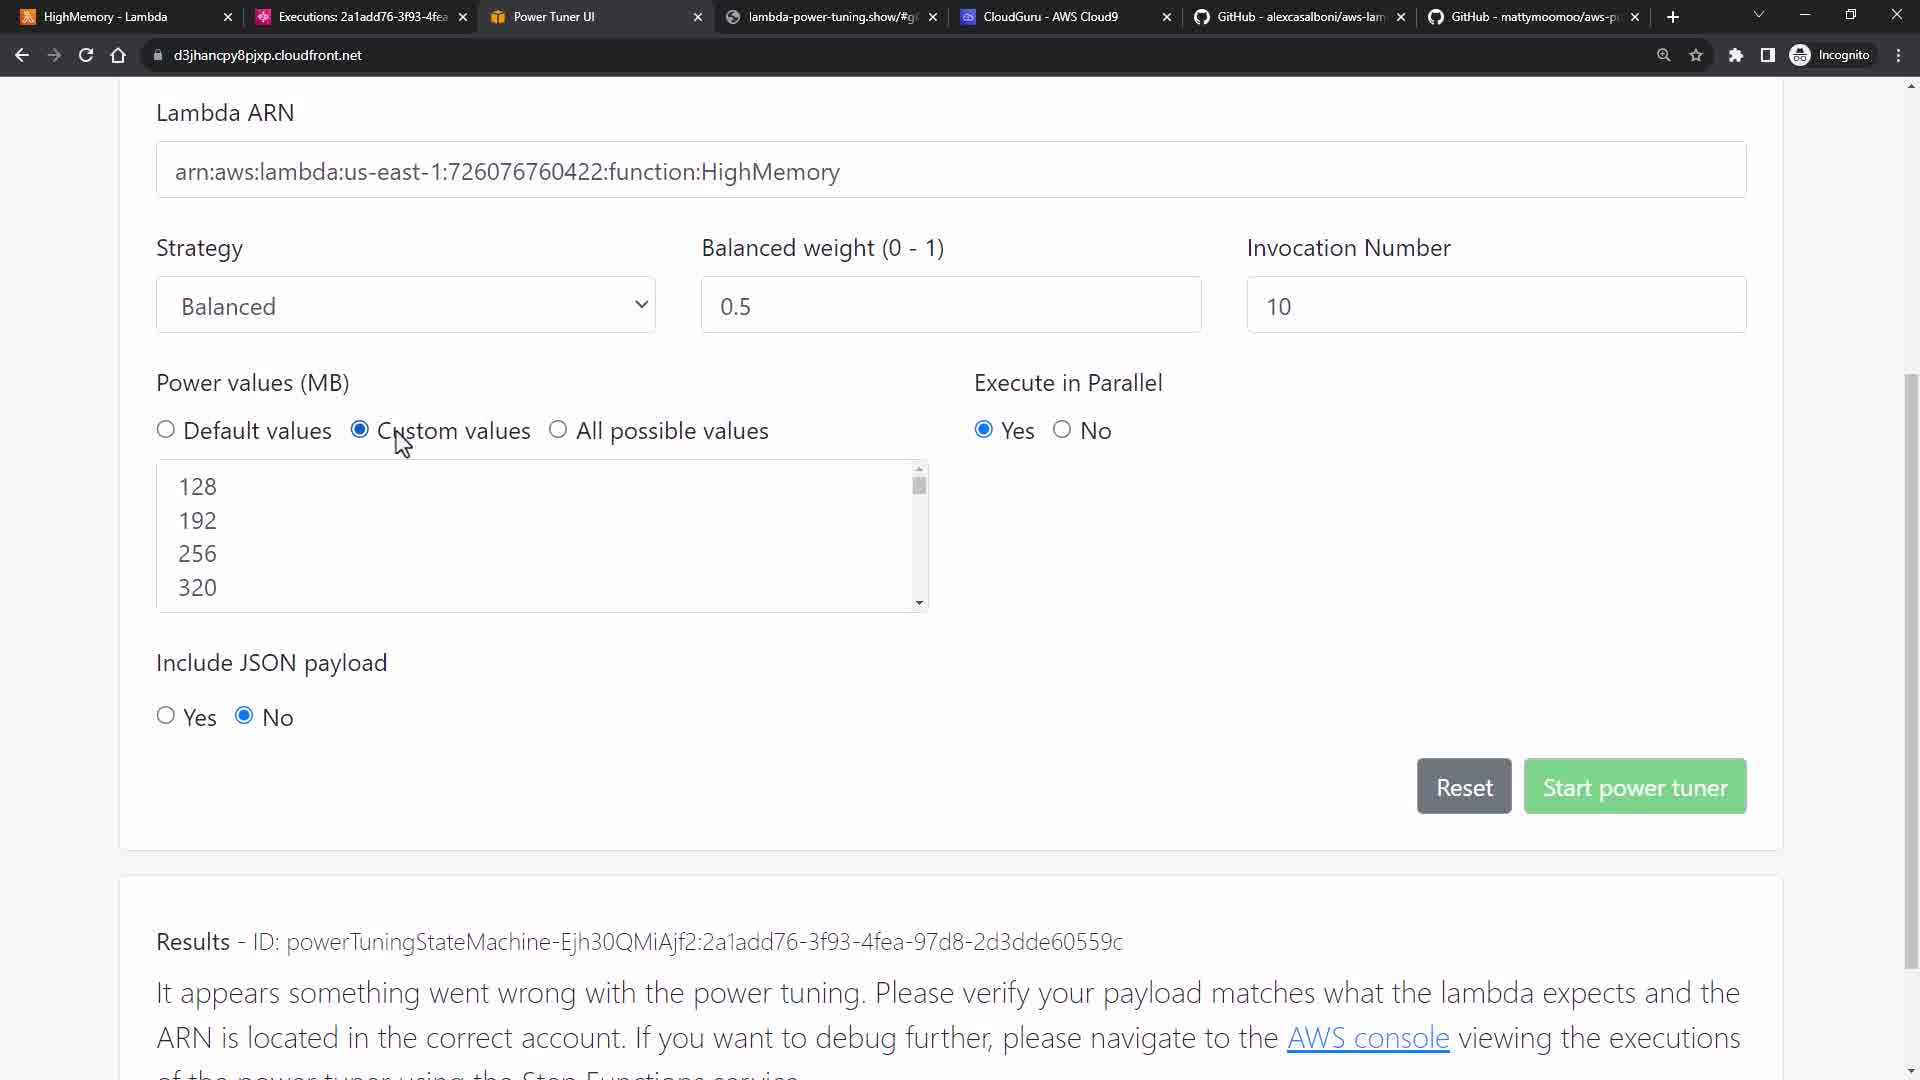Viewport: 1920px width, 1080px height.
Task: Select the Default values radio button
Action: click(166, 430)
